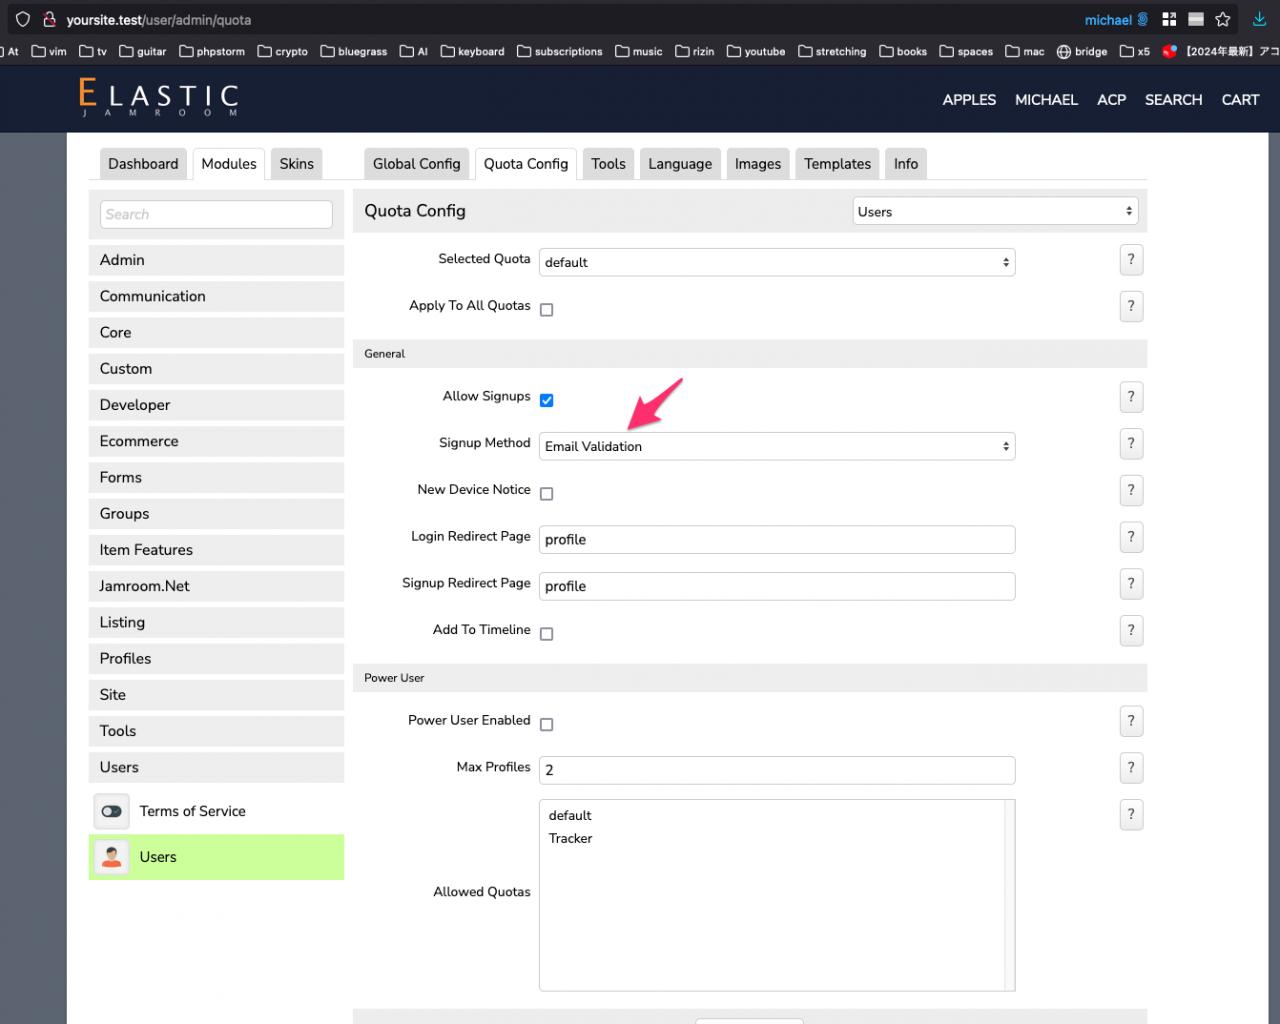Click the browser bookmark star icon

point(1222,19)
